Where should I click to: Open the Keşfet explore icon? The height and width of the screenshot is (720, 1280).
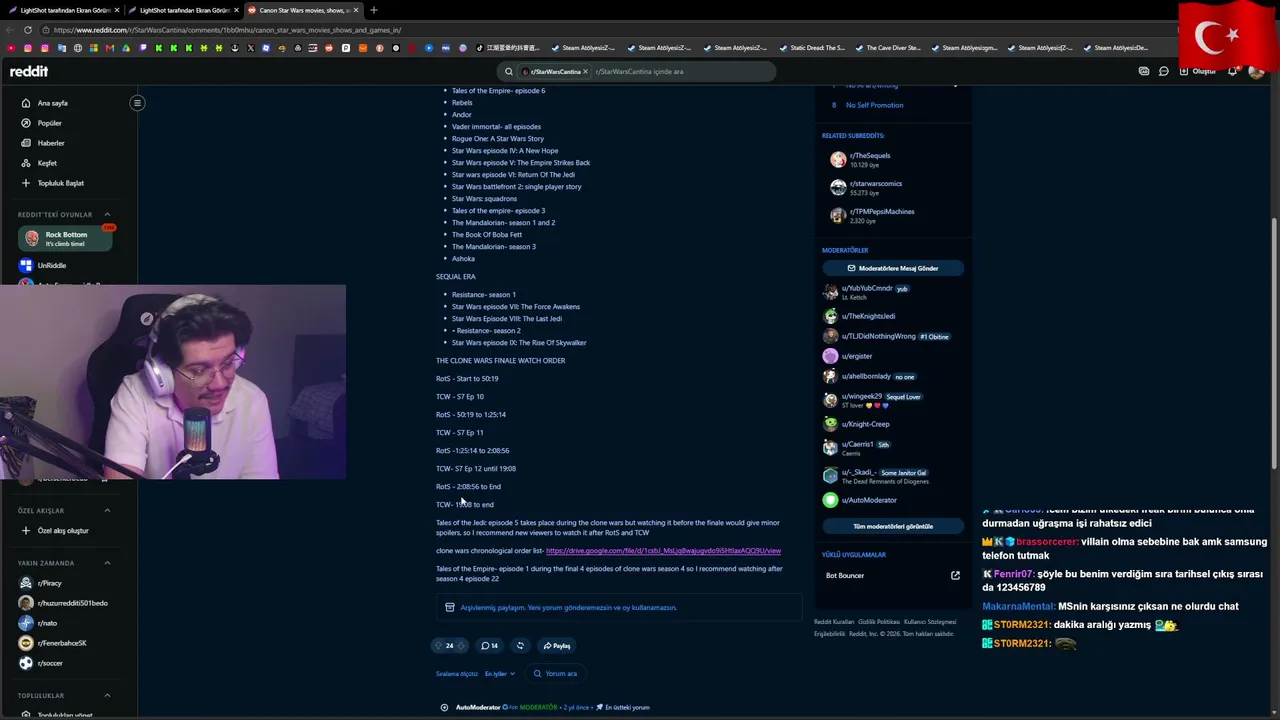[26, 163]
